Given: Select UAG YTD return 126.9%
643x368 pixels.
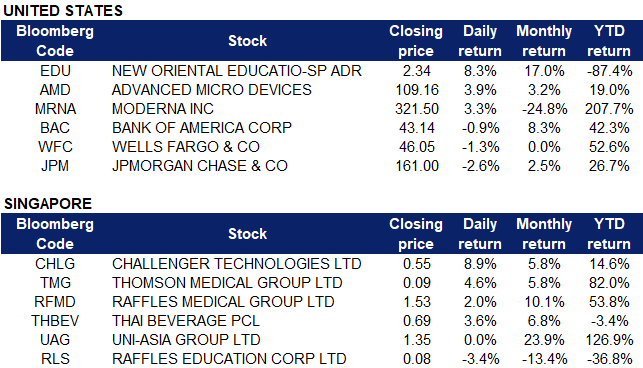Looking at the screenshot, I should (x=609, y=340).
